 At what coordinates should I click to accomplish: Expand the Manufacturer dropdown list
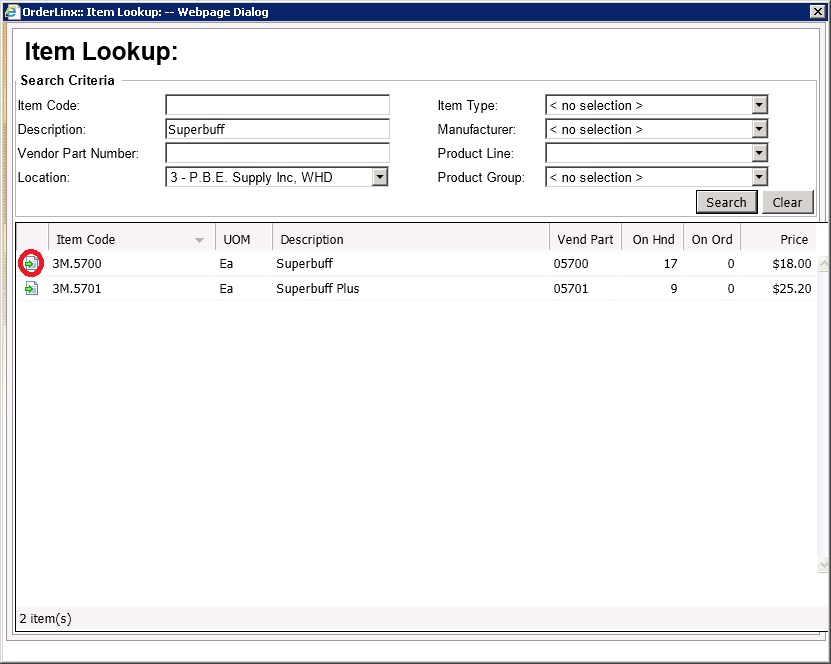tap(759, 129)
